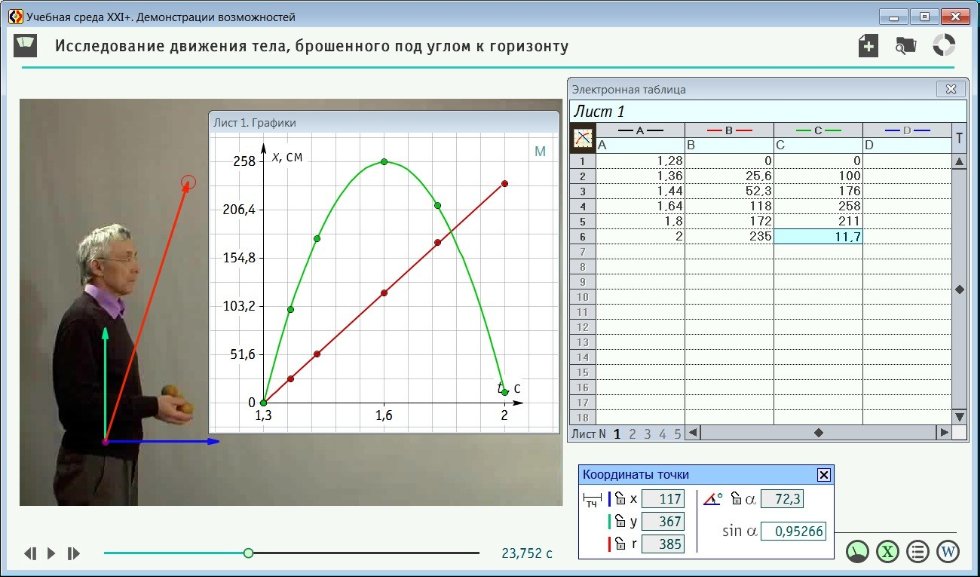The height and width of the screenshot is (577, 980).
Task: Export data via the green X (Excel) icon
Action: coord(889,551)
